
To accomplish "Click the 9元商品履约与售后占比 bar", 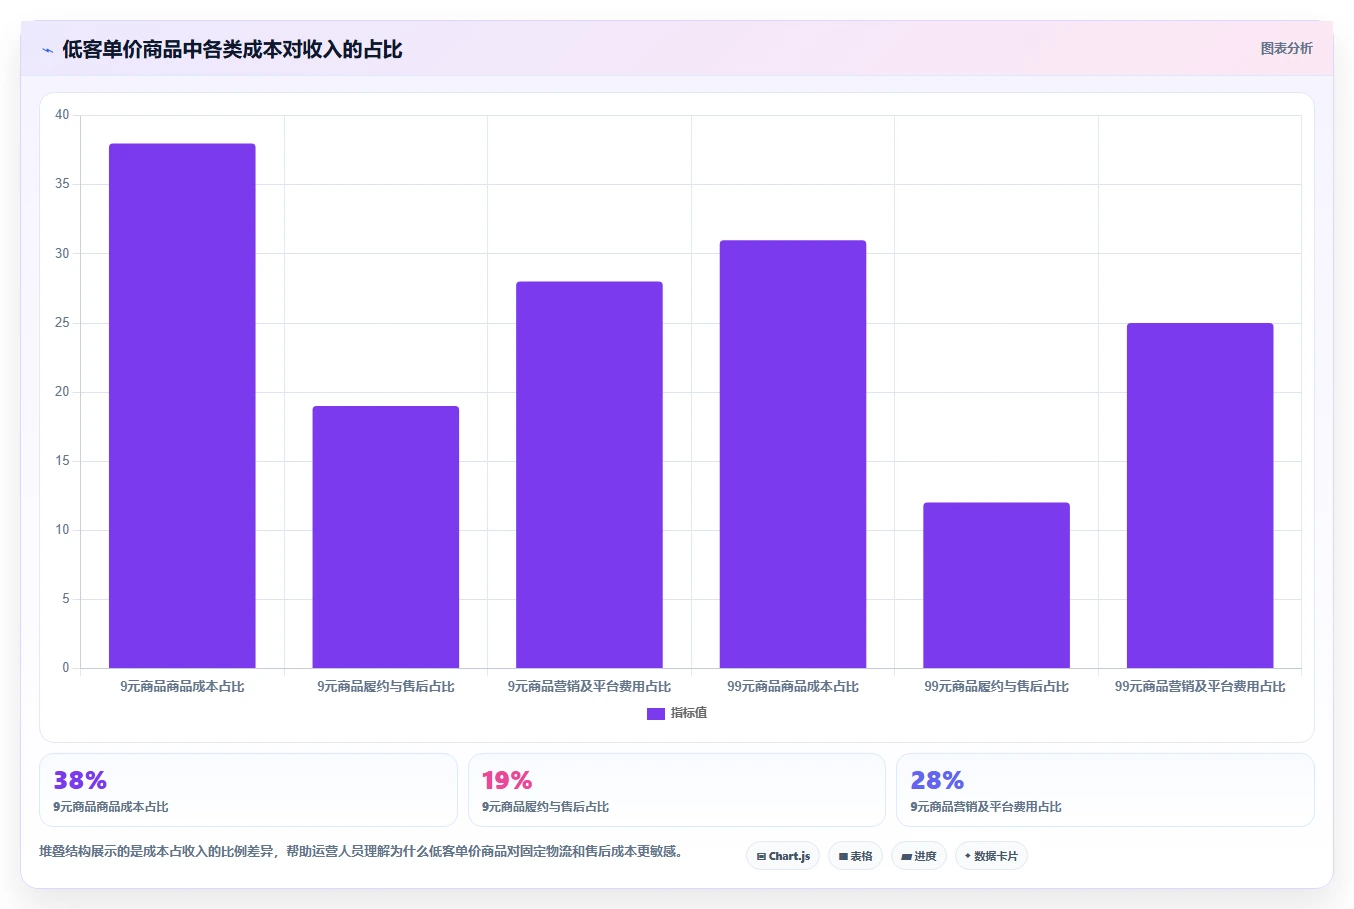I will pos(386,537).
